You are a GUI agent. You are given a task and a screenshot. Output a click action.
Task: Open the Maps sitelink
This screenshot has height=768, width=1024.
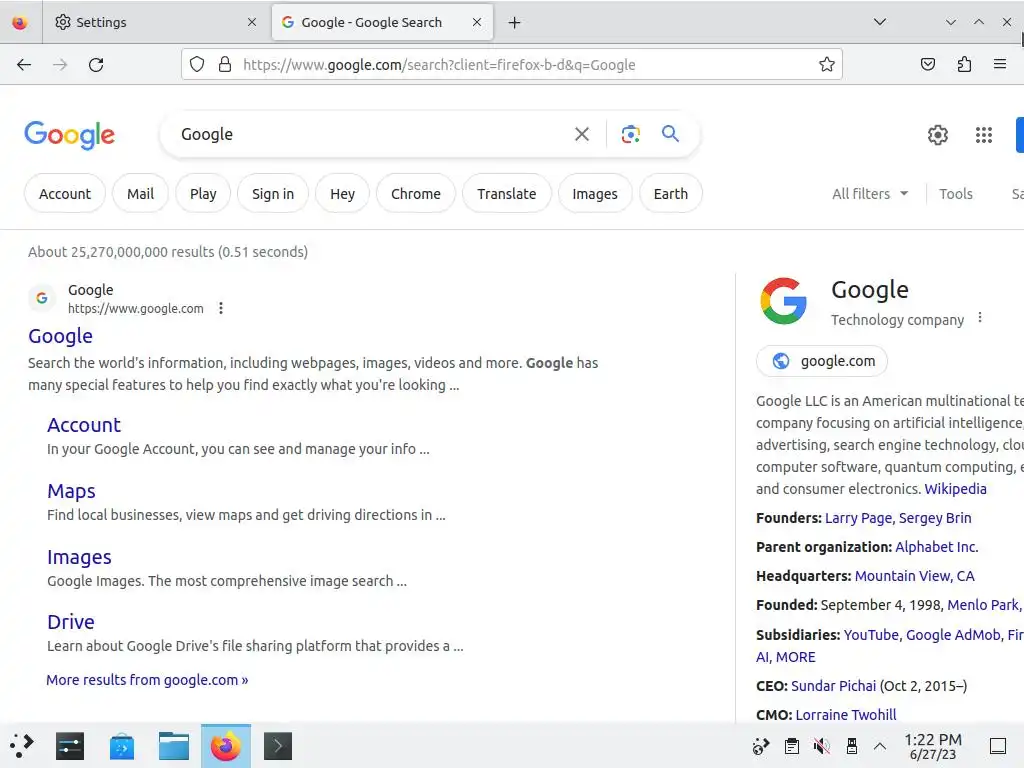point(71,491)
